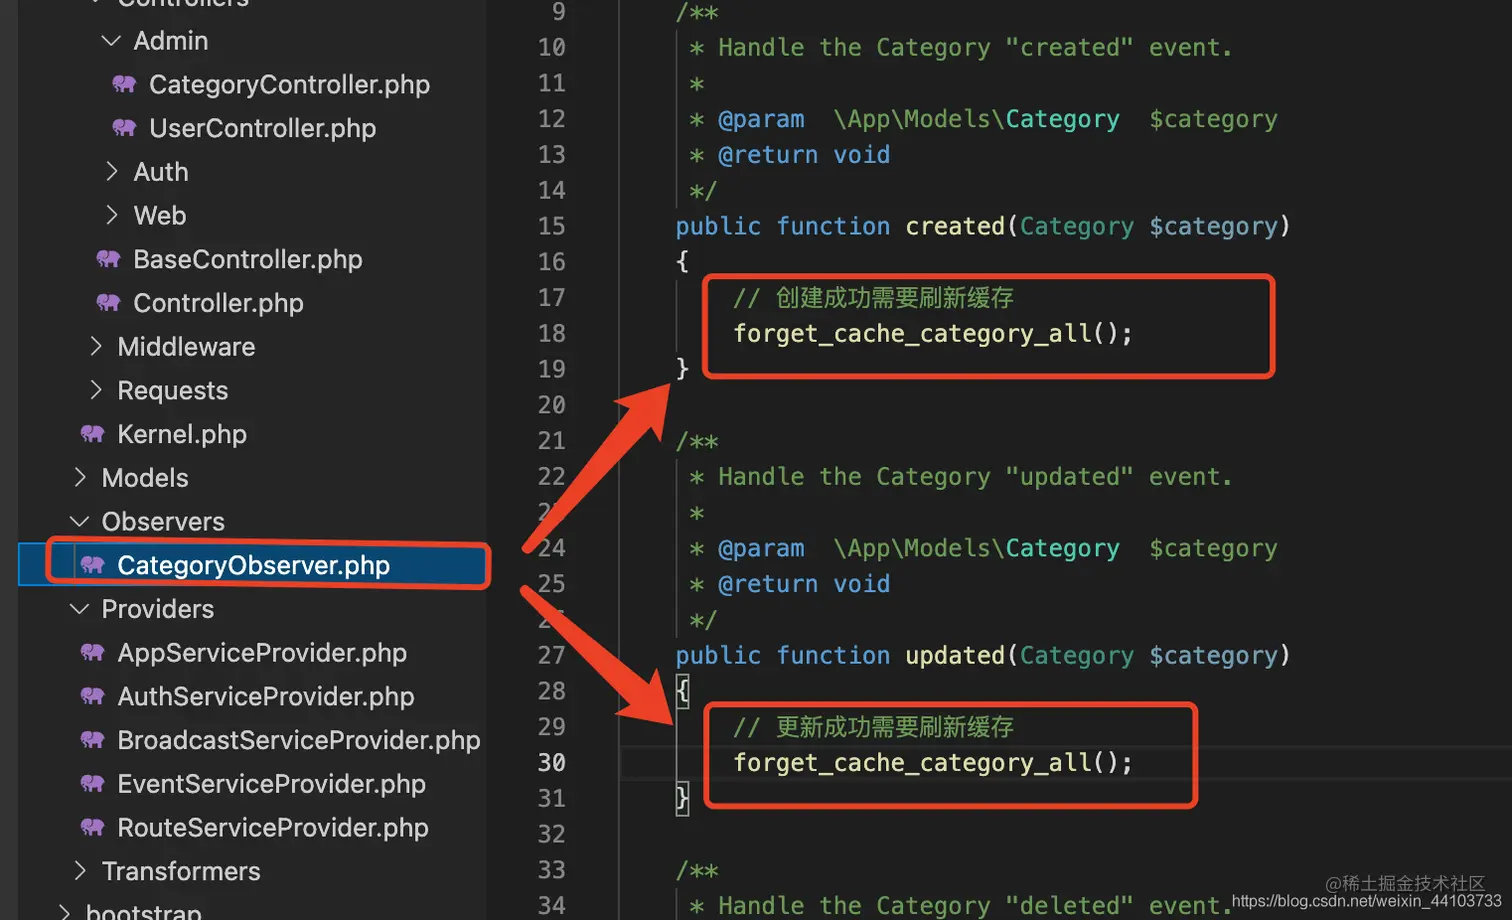This screenshot has height=920, width=1512.
Task: Click $category parameter on line 27
Action: (1213, 655)
